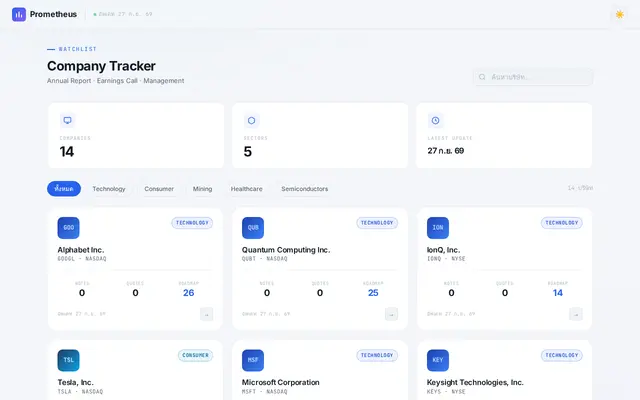This screenshot has height=400, width=640.
Task: Open the Alphabet Inc. company name
Action: 81,250
